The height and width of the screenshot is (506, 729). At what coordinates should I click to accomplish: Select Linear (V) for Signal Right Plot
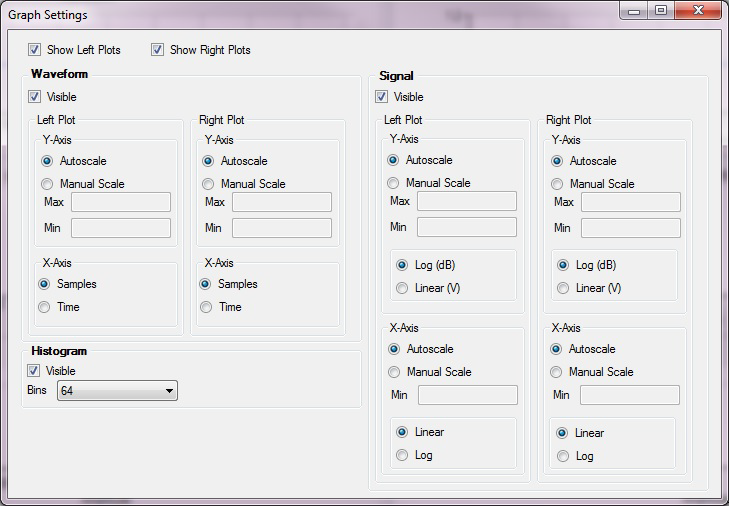click(563, 288)
